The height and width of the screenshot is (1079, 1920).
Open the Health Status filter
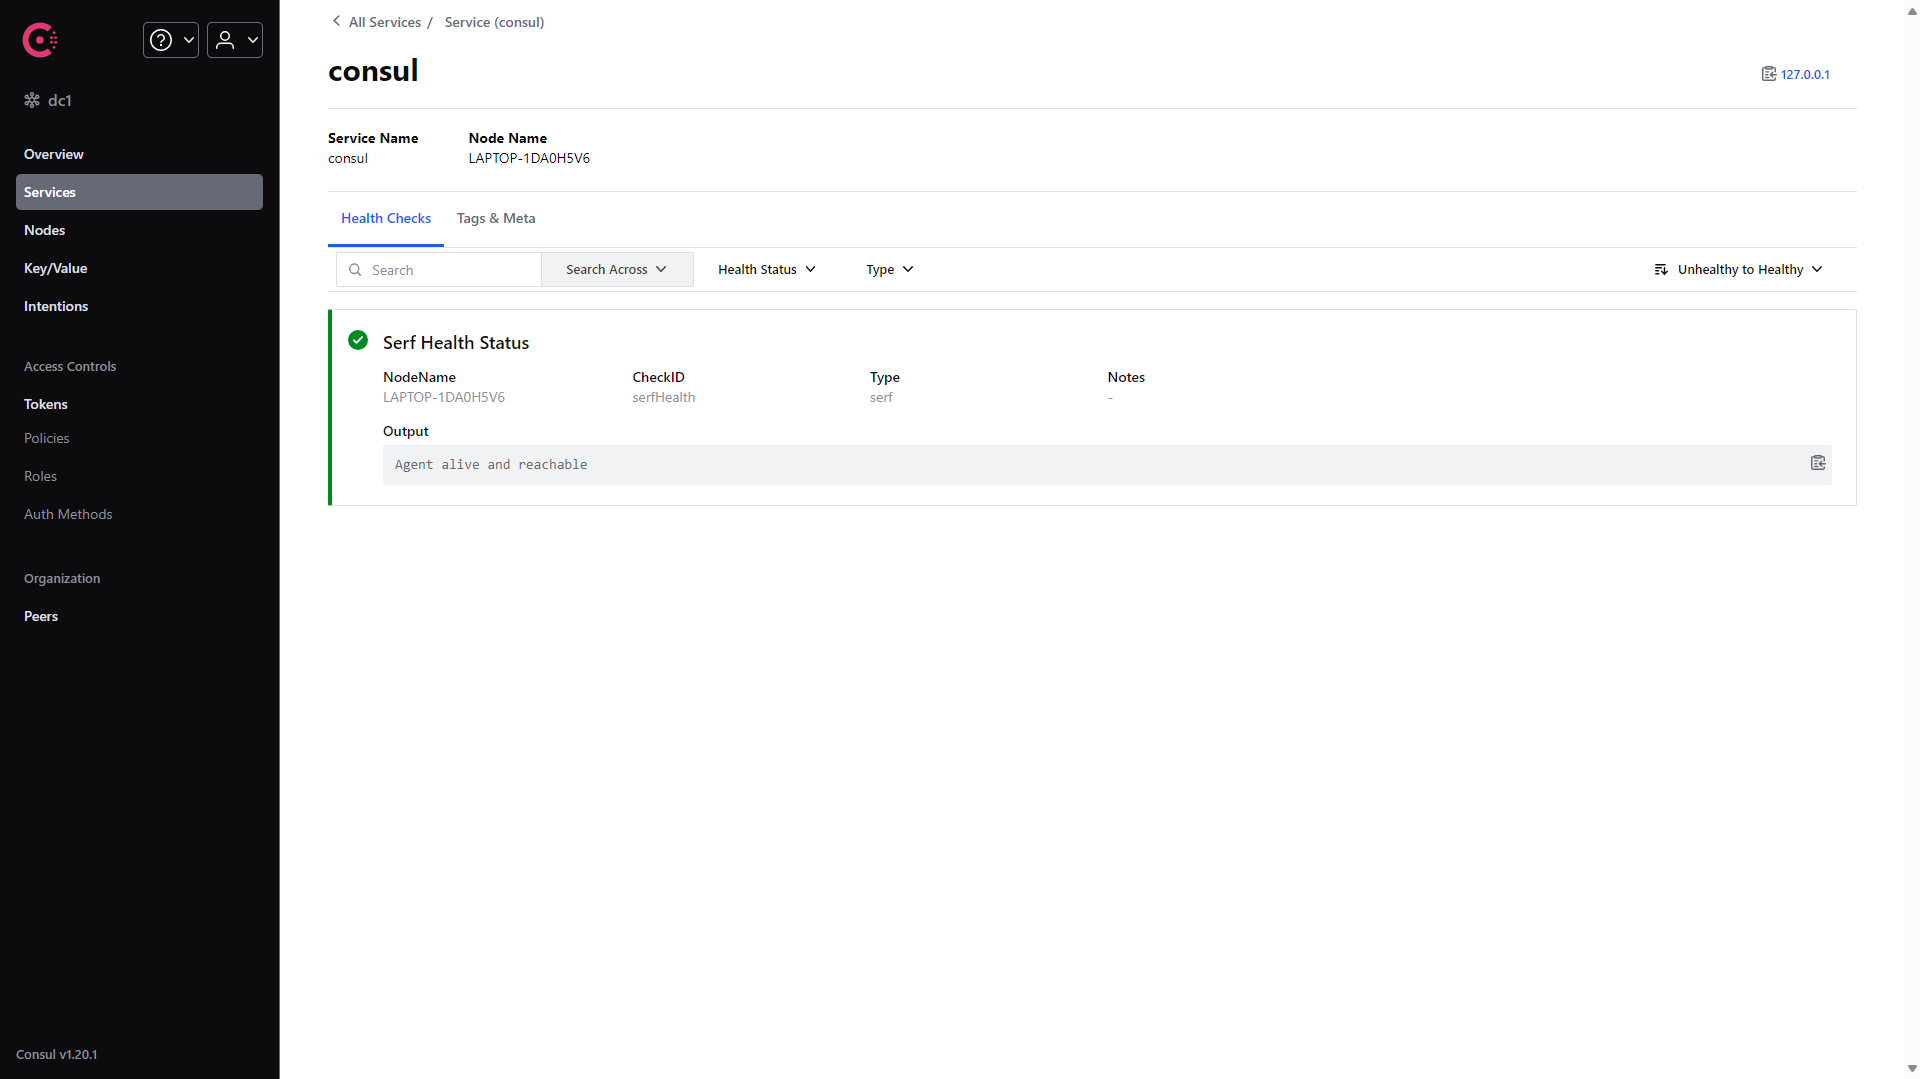(767, 270)
